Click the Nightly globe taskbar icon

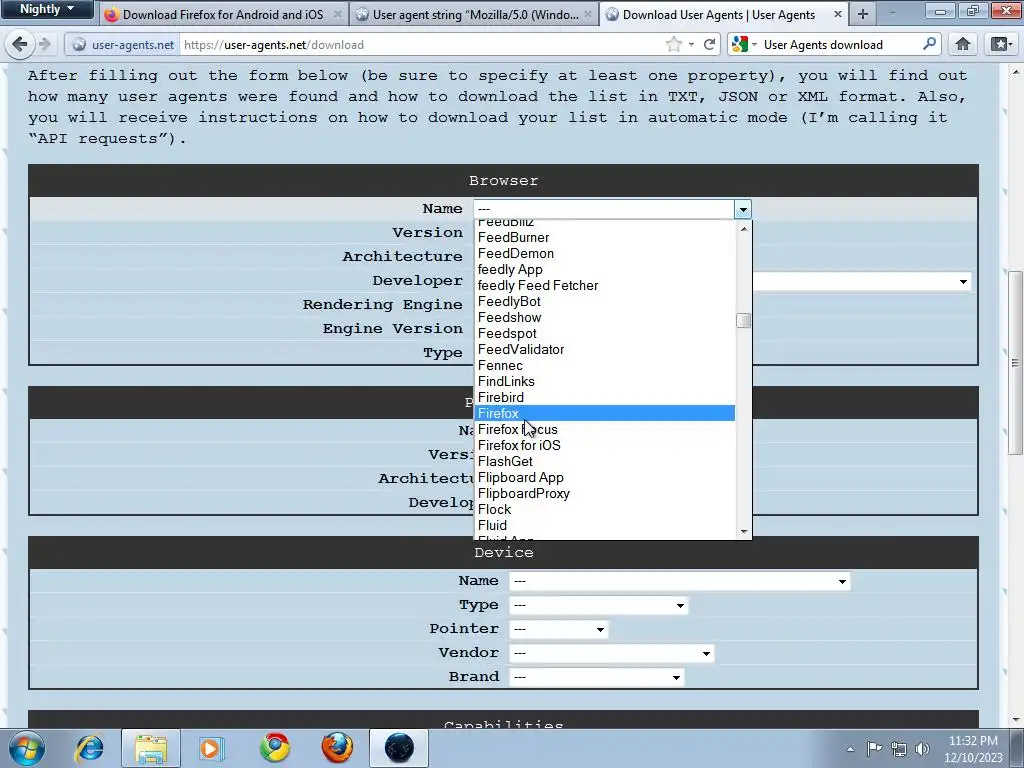(x=399, y=748)
